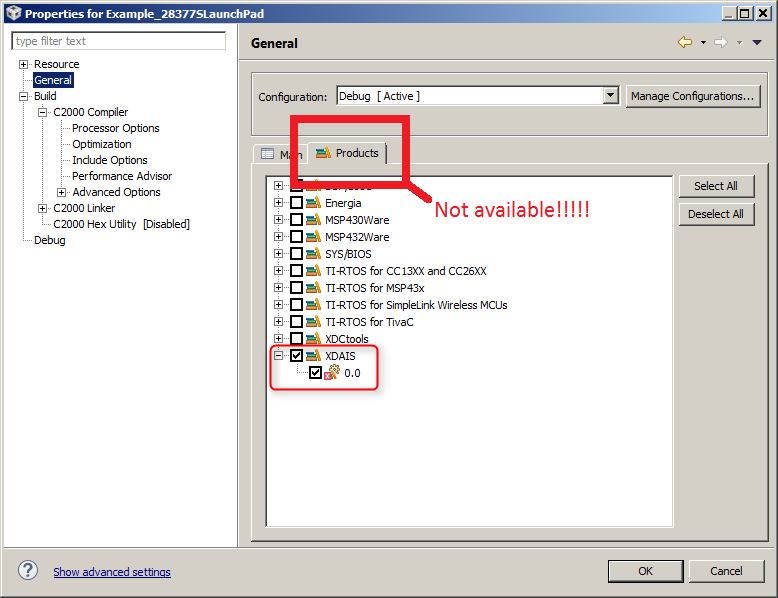
Task: Open the help question mark icon
Action: coord(28,570)
